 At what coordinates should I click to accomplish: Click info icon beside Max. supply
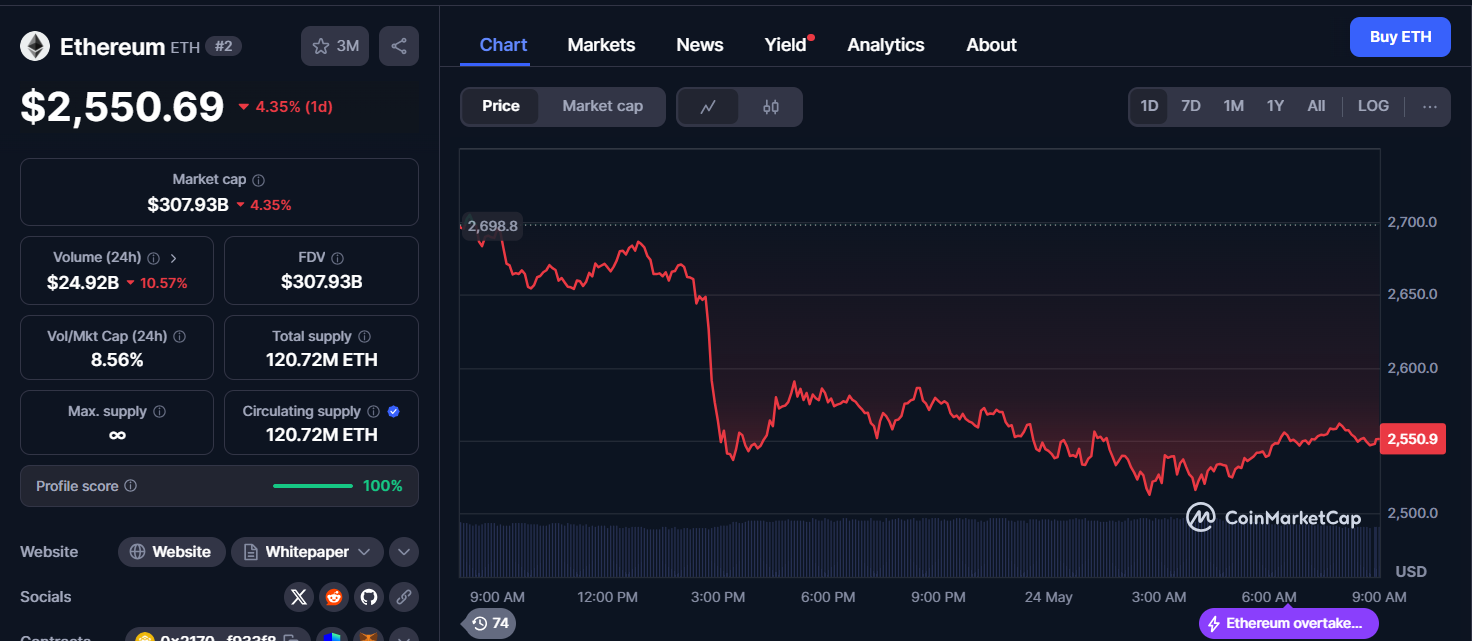pos(159,411)
